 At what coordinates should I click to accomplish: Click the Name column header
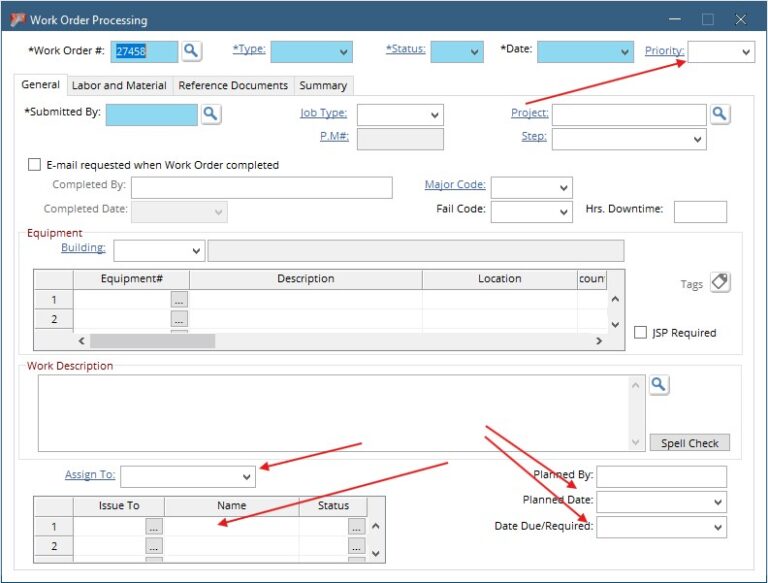232,506
